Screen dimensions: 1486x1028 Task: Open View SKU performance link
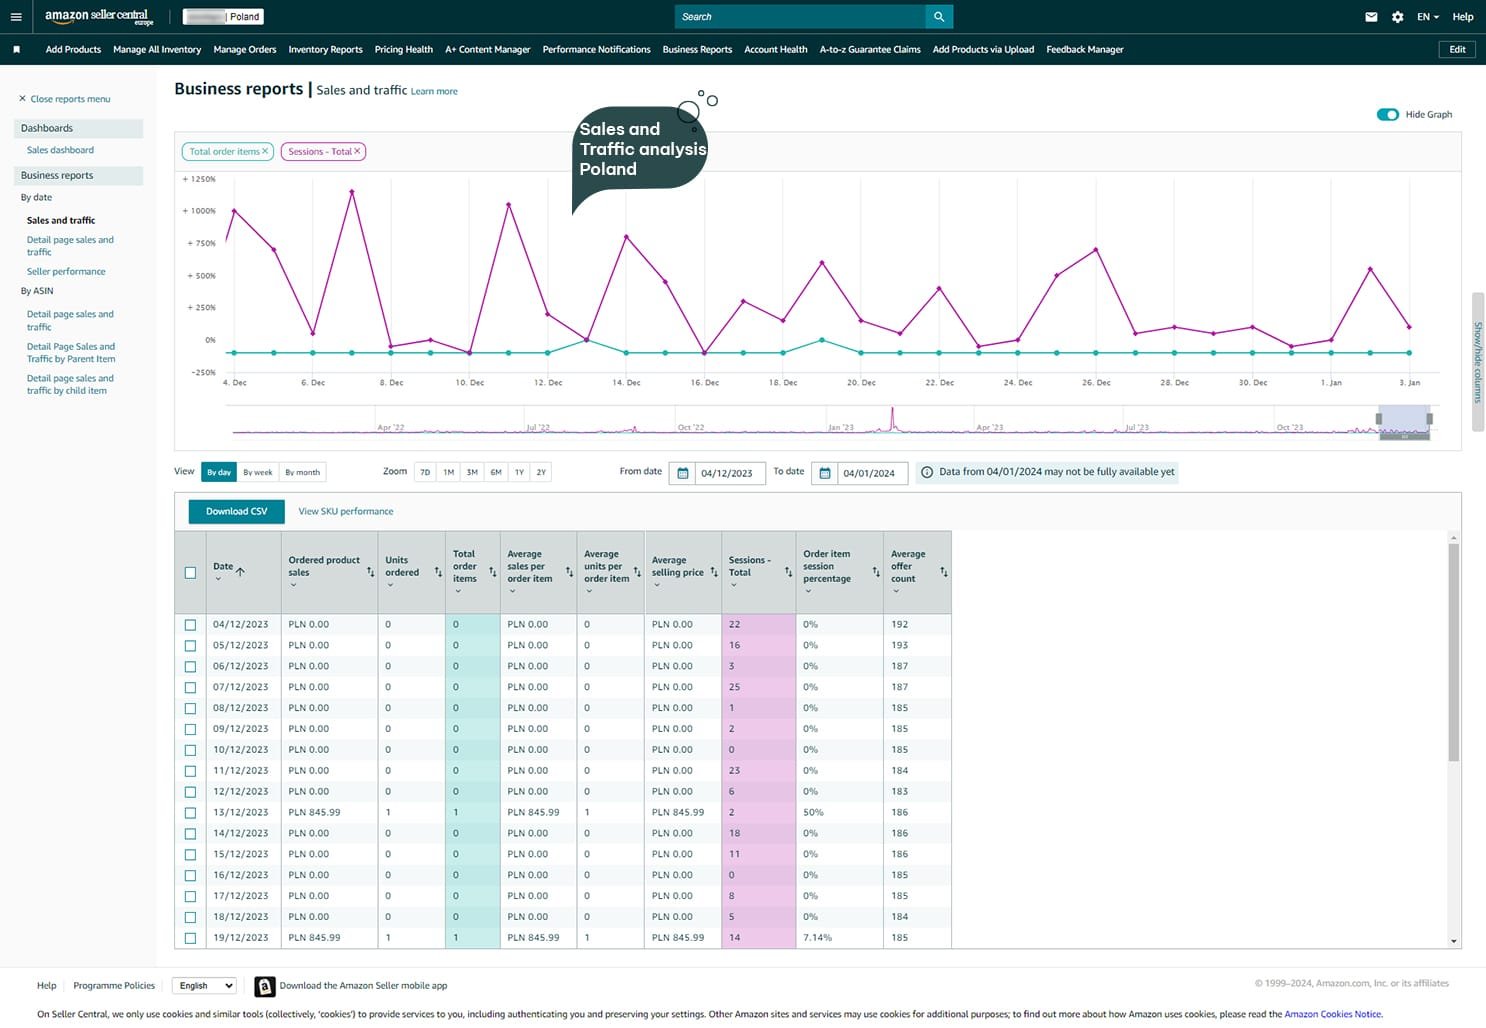345,511
